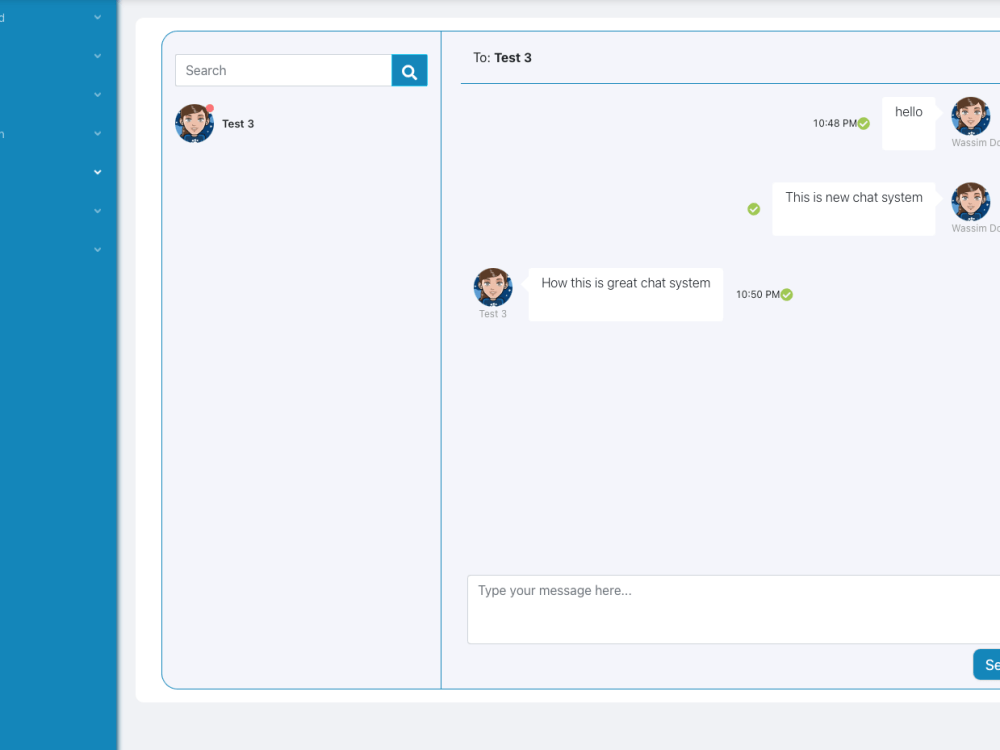
Task: Expand the second sidebar dropdown chevron
Action: click(x=97, y=56)
